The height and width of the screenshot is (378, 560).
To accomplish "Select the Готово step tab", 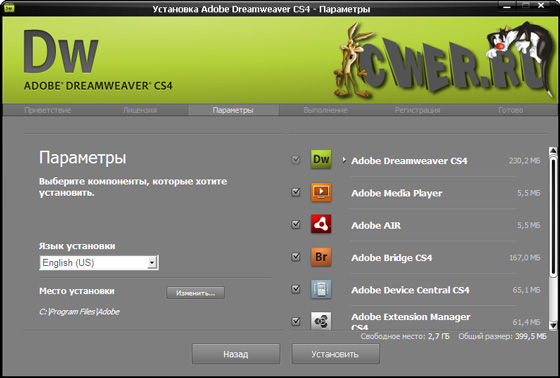I will pos(511,110).
